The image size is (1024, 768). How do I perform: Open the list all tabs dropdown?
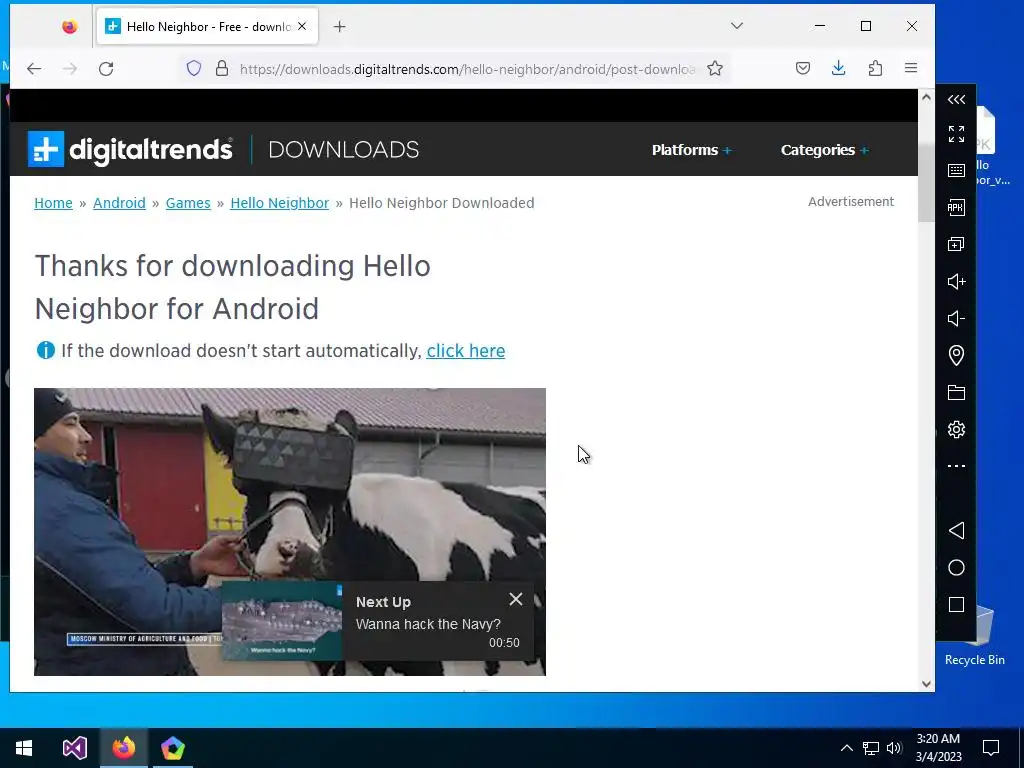point(737,26)
